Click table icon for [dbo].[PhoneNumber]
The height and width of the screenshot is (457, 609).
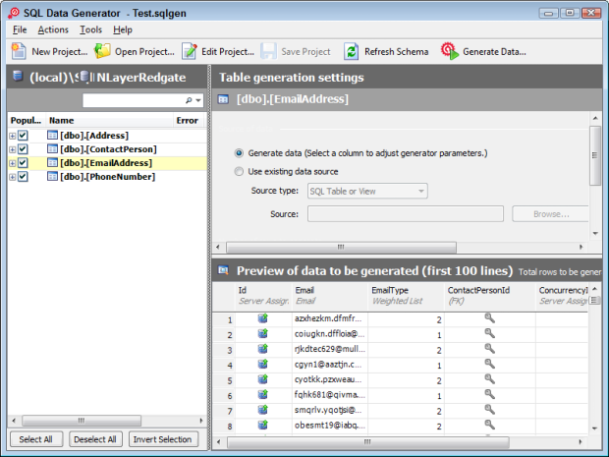pos(52,176)
